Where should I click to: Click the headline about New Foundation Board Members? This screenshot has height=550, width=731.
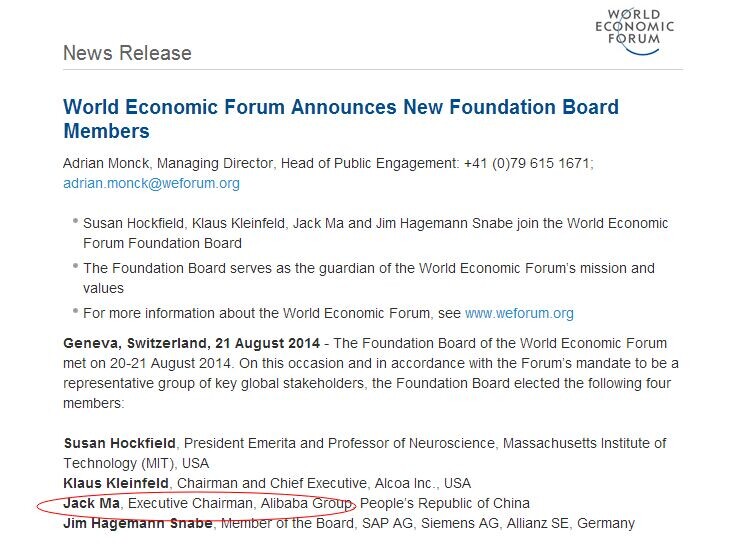341,119
